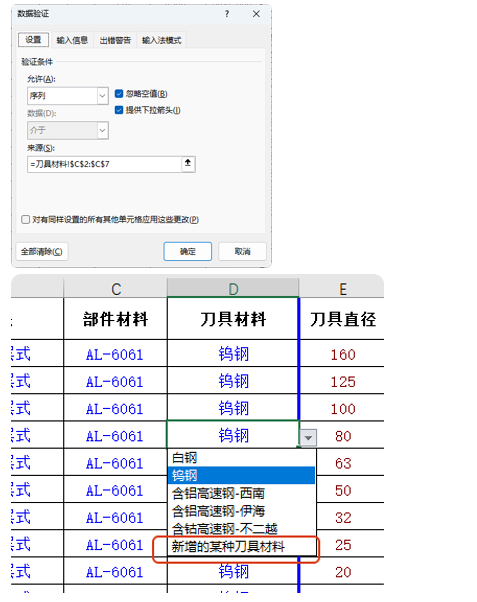Toggle the 忽略空值 checkbox
Image resolution: width=477 pixels, height=602 pixels.
coord(119,94)
